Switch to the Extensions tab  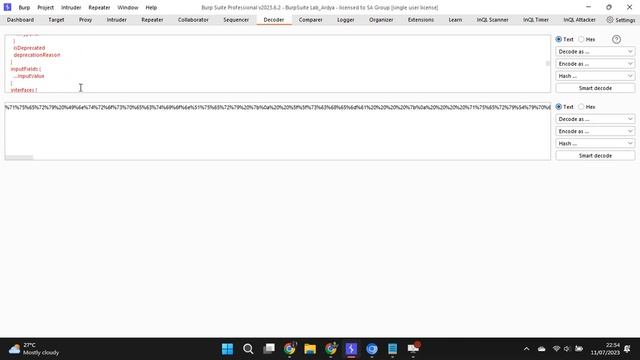pos(421,20)
